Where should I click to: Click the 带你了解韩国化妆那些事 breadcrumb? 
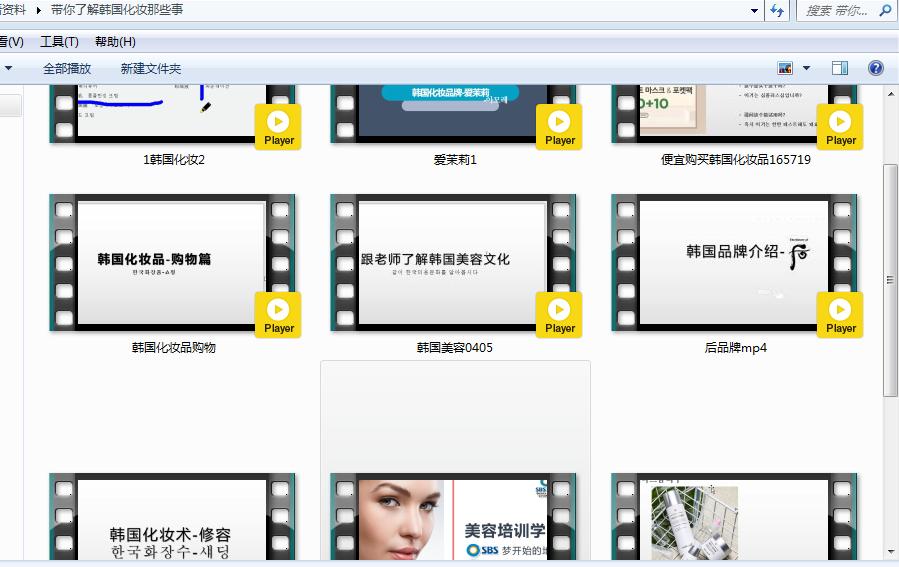pyautogui.click(x=117, y=10)
